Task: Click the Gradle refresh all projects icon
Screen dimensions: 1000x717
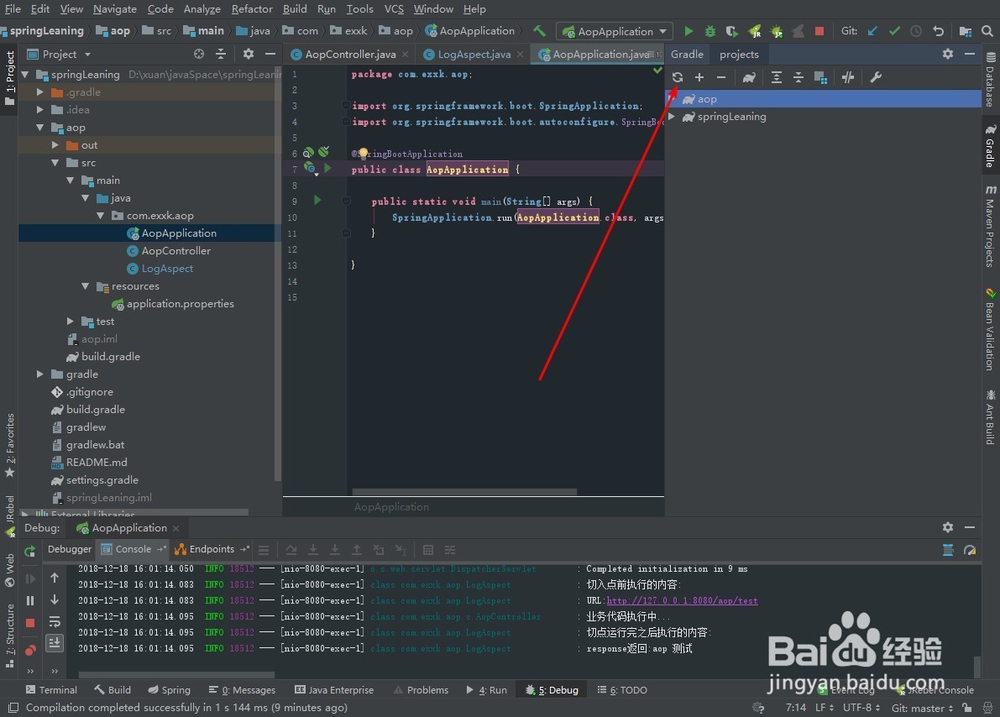Action: [677, 77]
